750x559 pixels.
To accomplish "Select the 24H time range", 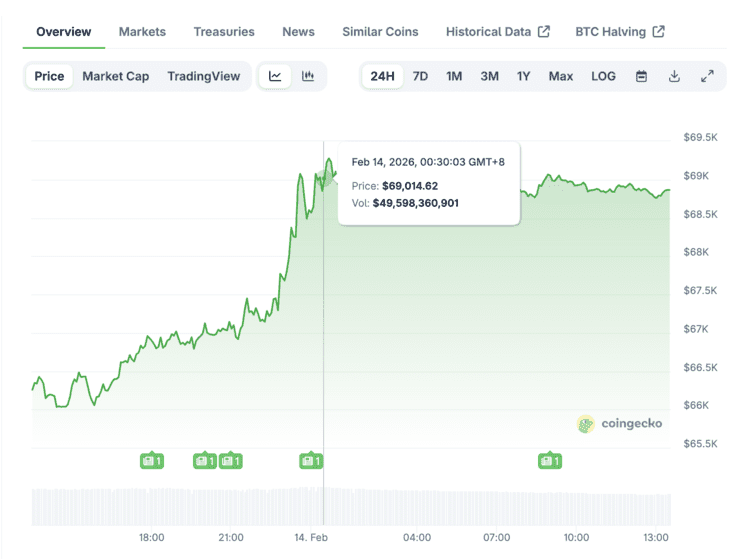I will [382, 76].
